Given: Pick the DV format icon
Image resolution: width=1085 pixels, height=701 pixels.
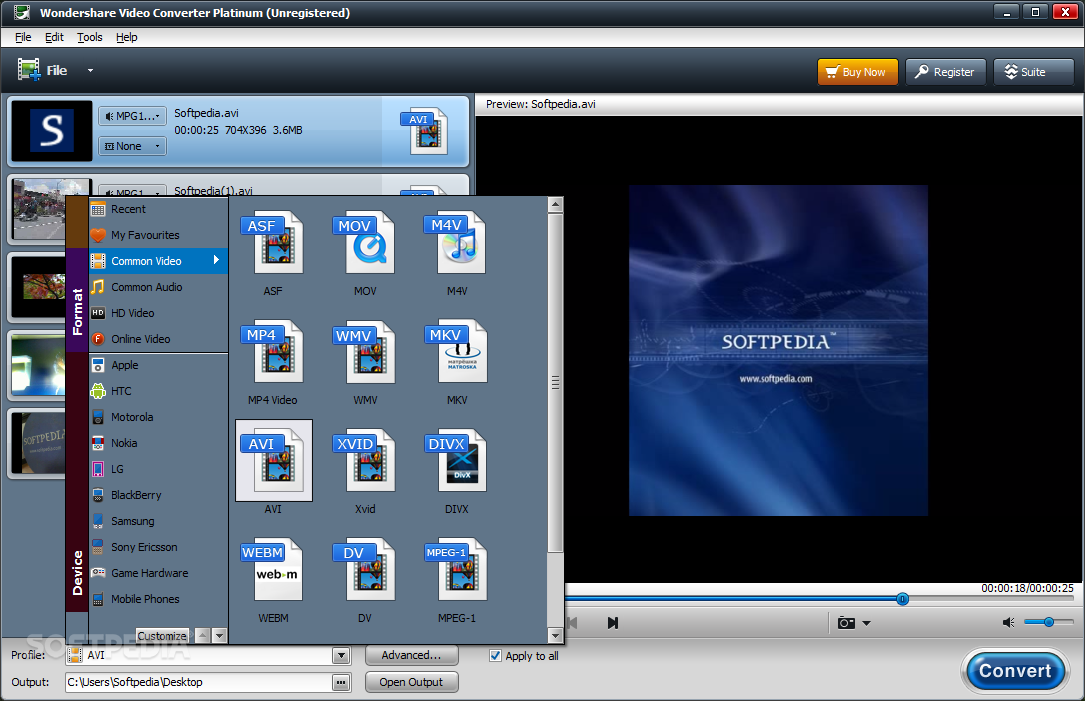Looking at the screenshot, I should click(x=365, y=570).
